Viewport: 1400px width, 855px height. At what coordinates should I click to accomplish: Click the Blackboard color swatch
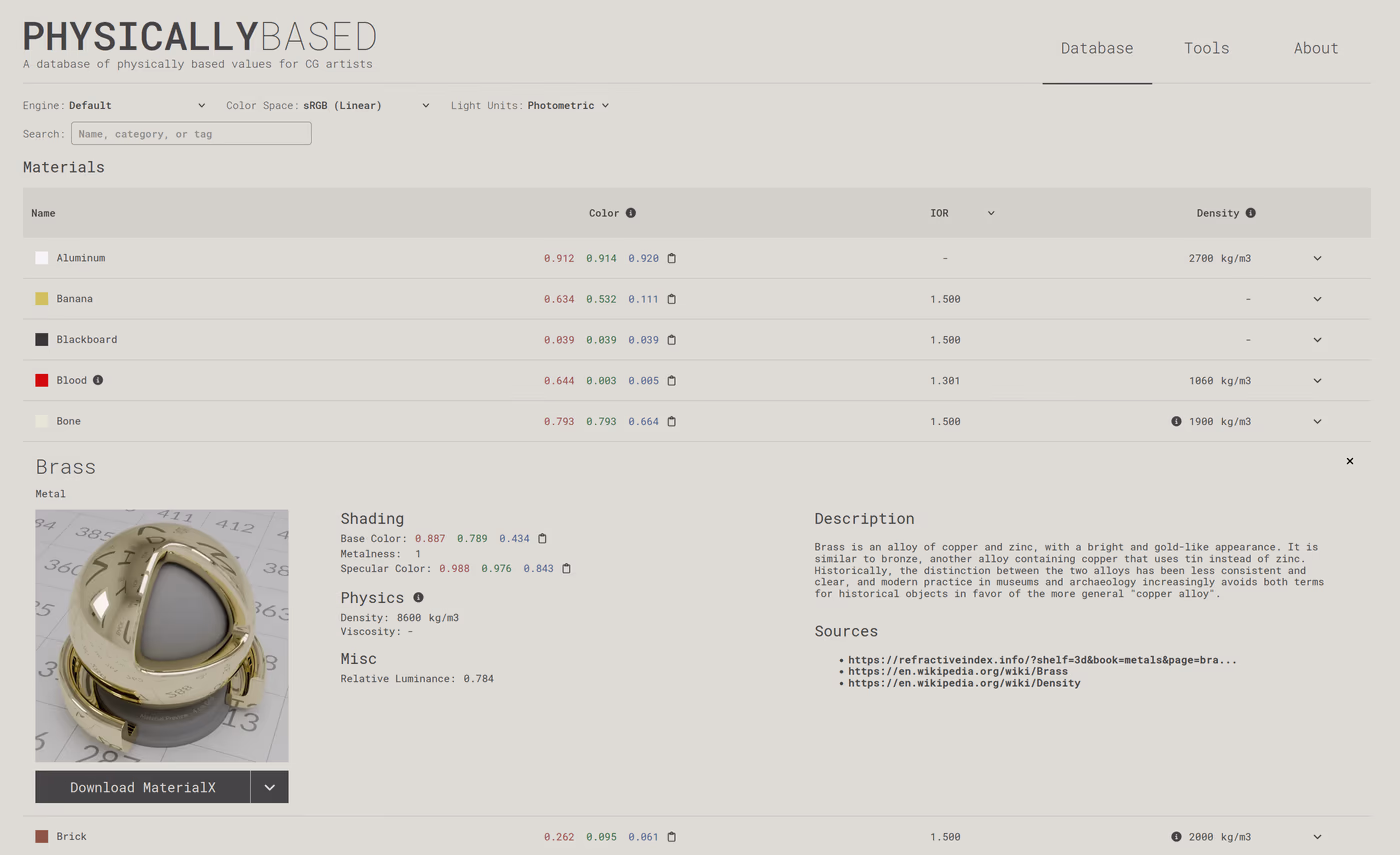(x=42, y=340)
